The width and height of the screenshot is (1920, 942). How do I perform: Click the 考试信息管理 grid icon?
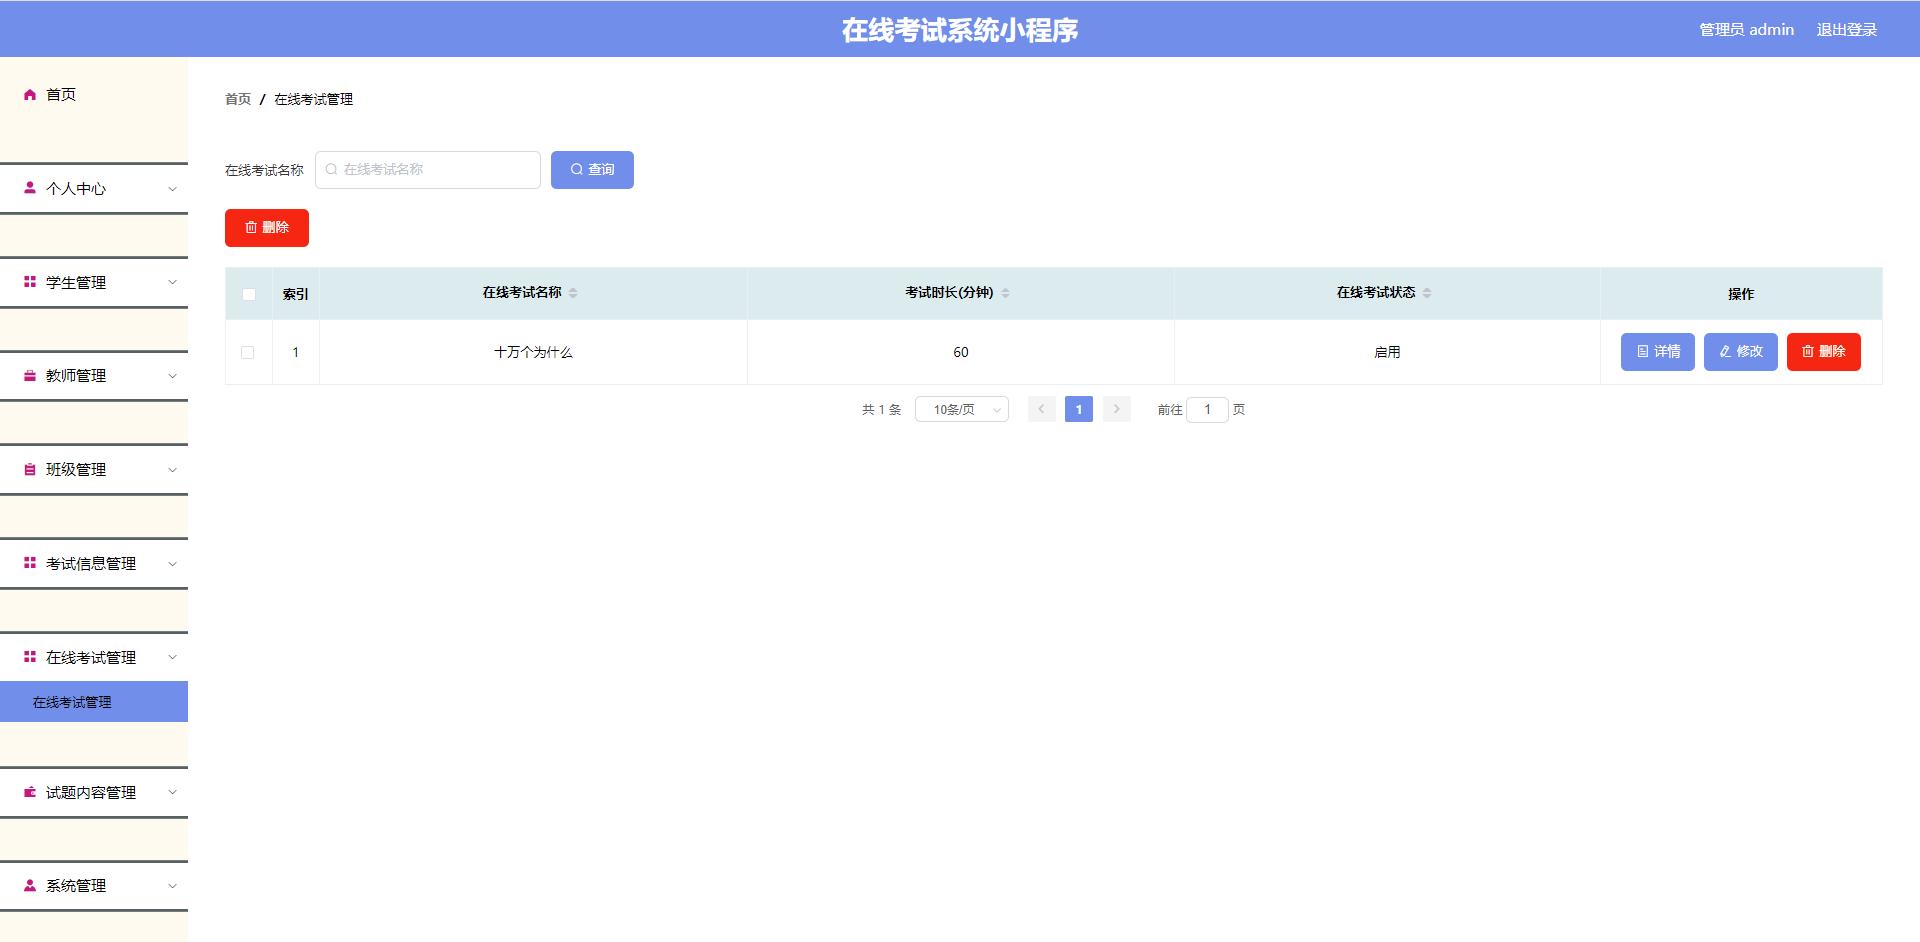click(x=29, y=563)
